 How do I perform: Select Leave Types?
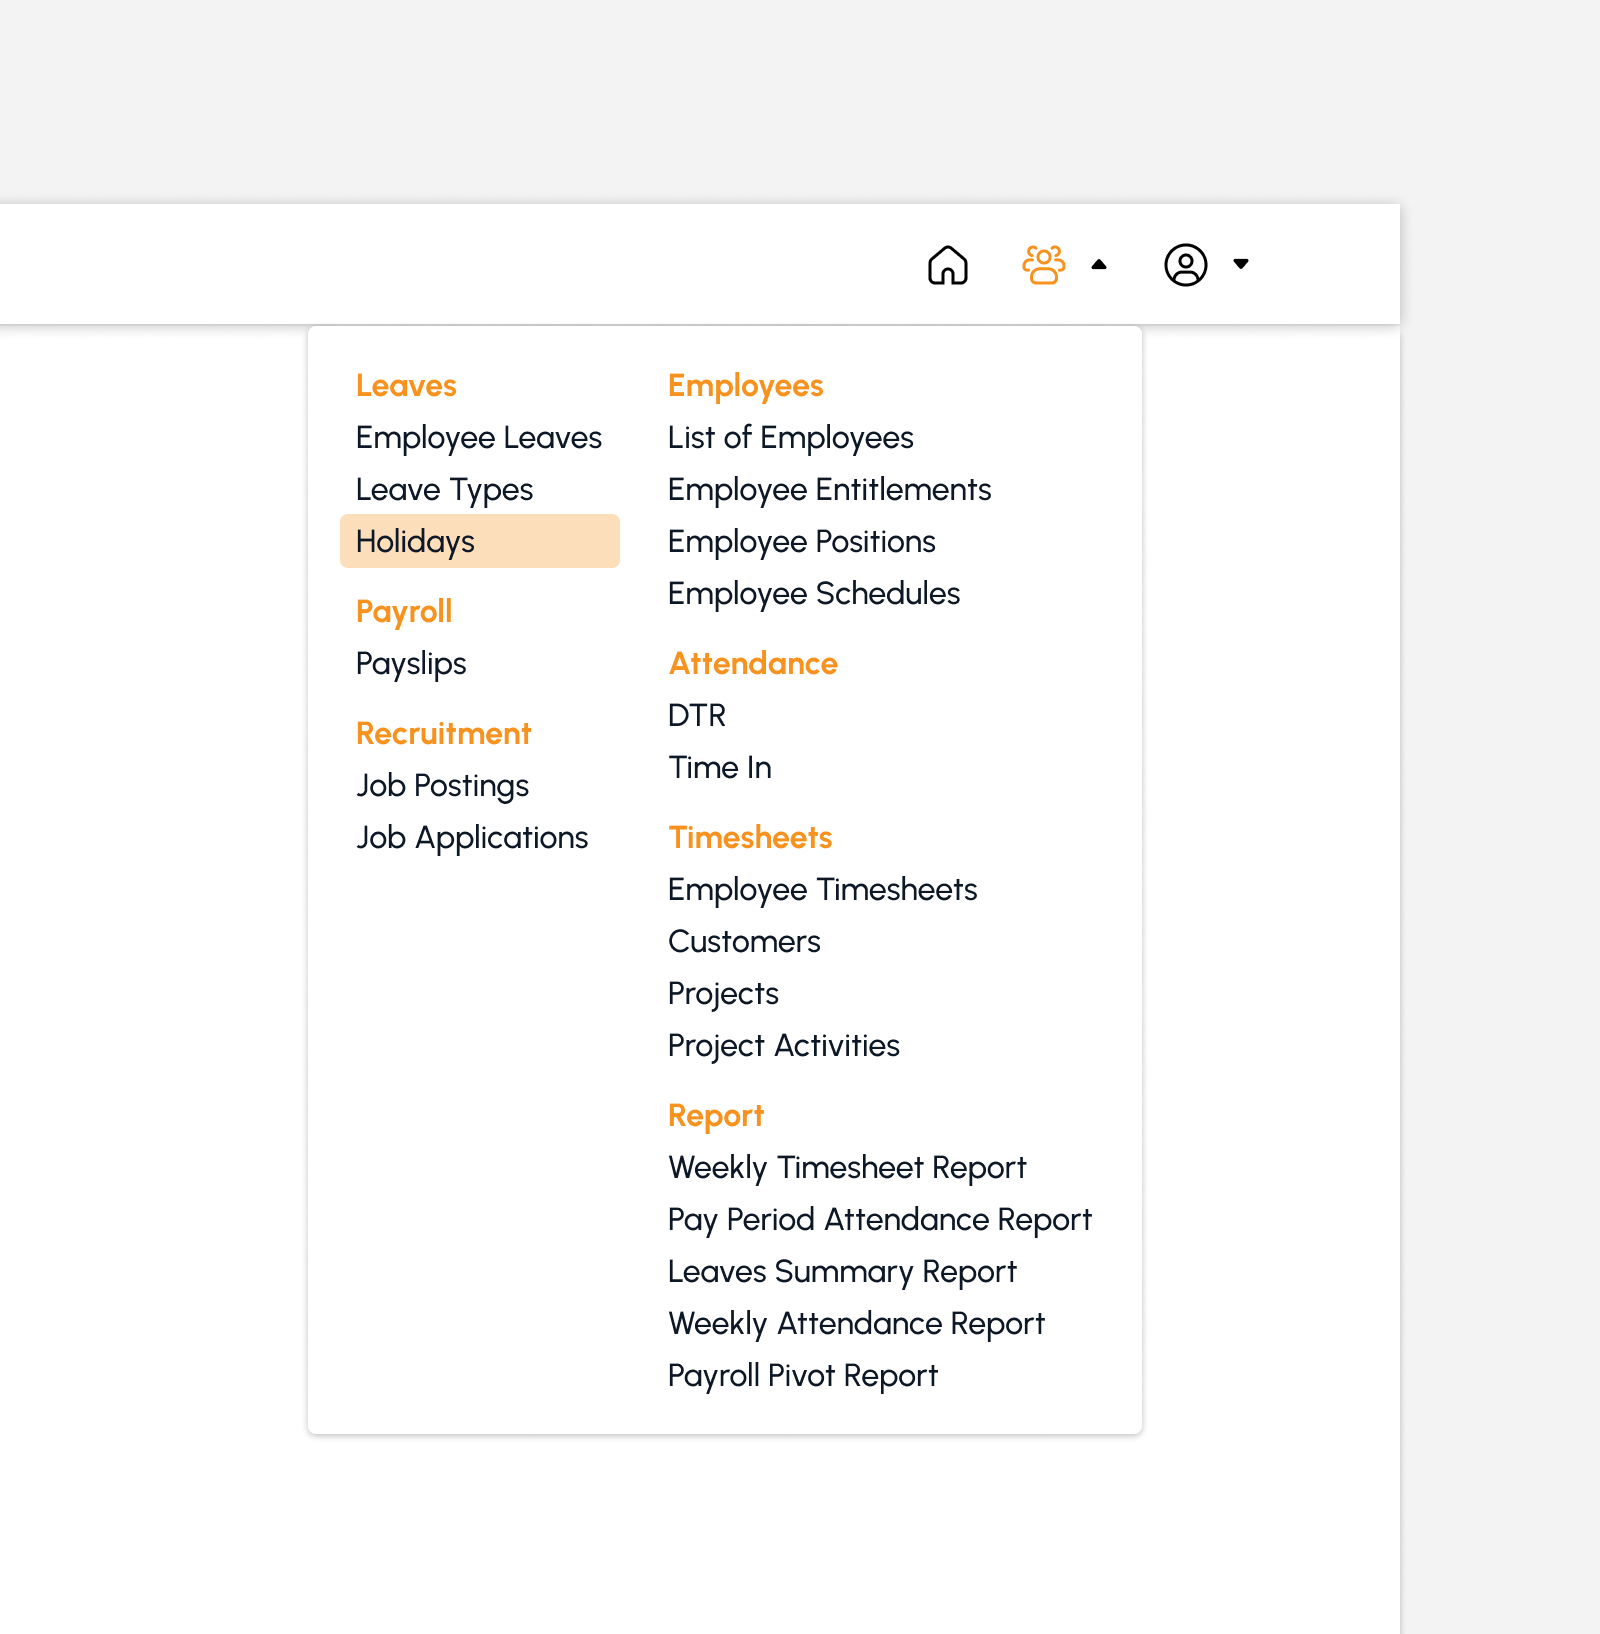(x=445, y=490)
